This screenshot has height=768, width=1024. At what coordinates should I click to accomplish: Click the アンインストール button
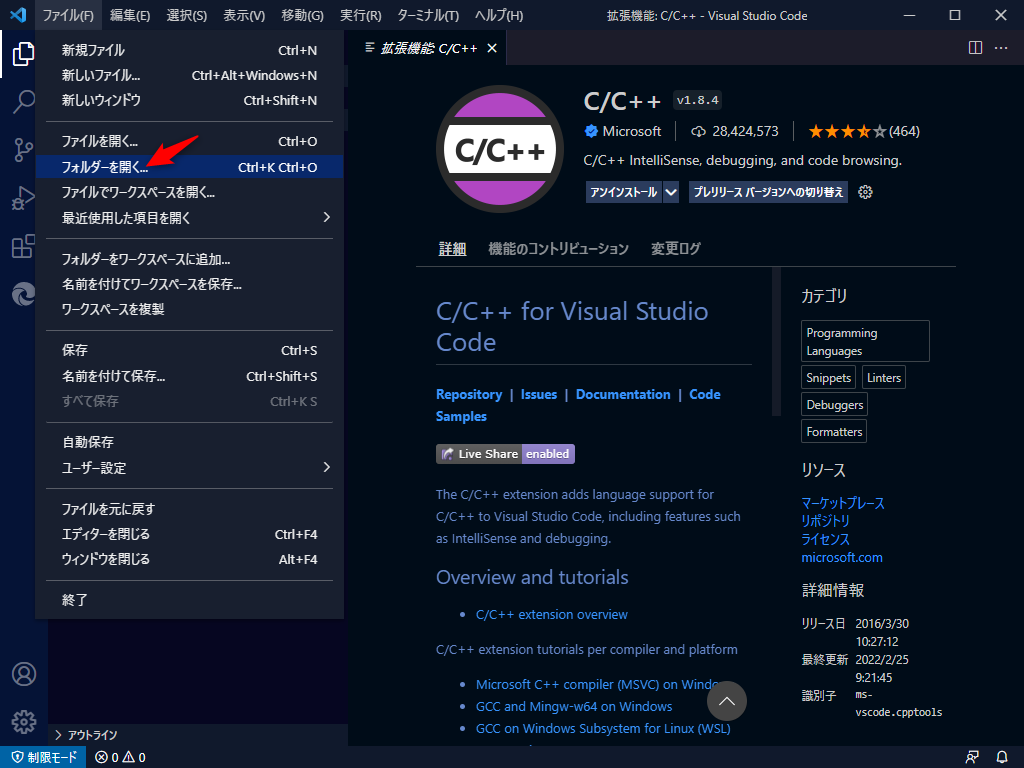pyautogui.click(x=624, y=193)
